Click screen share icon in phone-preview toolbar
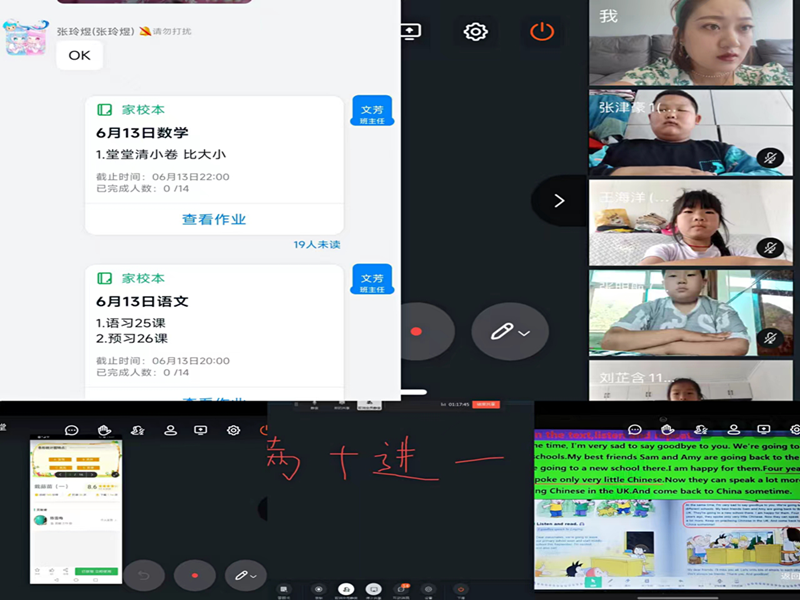Screen dimensions: 800x600 point(201,431)
